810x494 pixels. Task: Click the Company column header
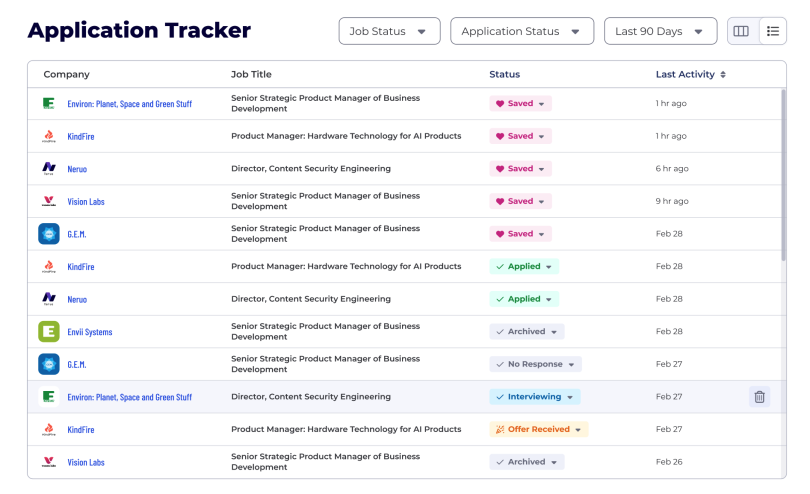tap(66, 74)
